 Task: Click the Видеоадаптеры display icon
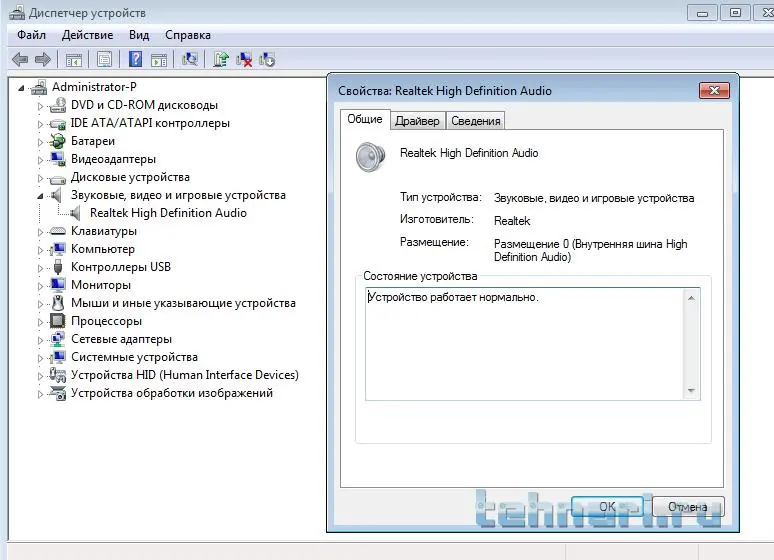click(x=58, y=159)
